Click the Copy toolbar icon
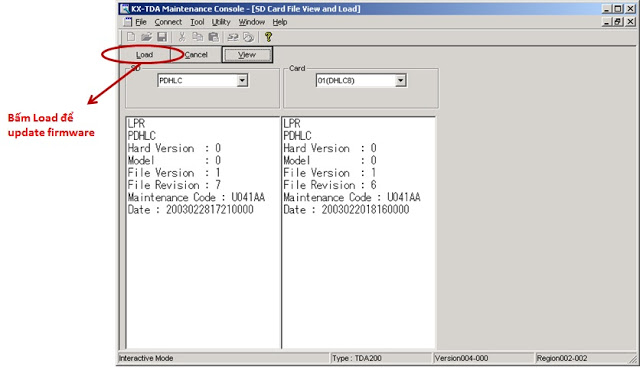Viewport: 640px width, 377px height. click(198, 37)
